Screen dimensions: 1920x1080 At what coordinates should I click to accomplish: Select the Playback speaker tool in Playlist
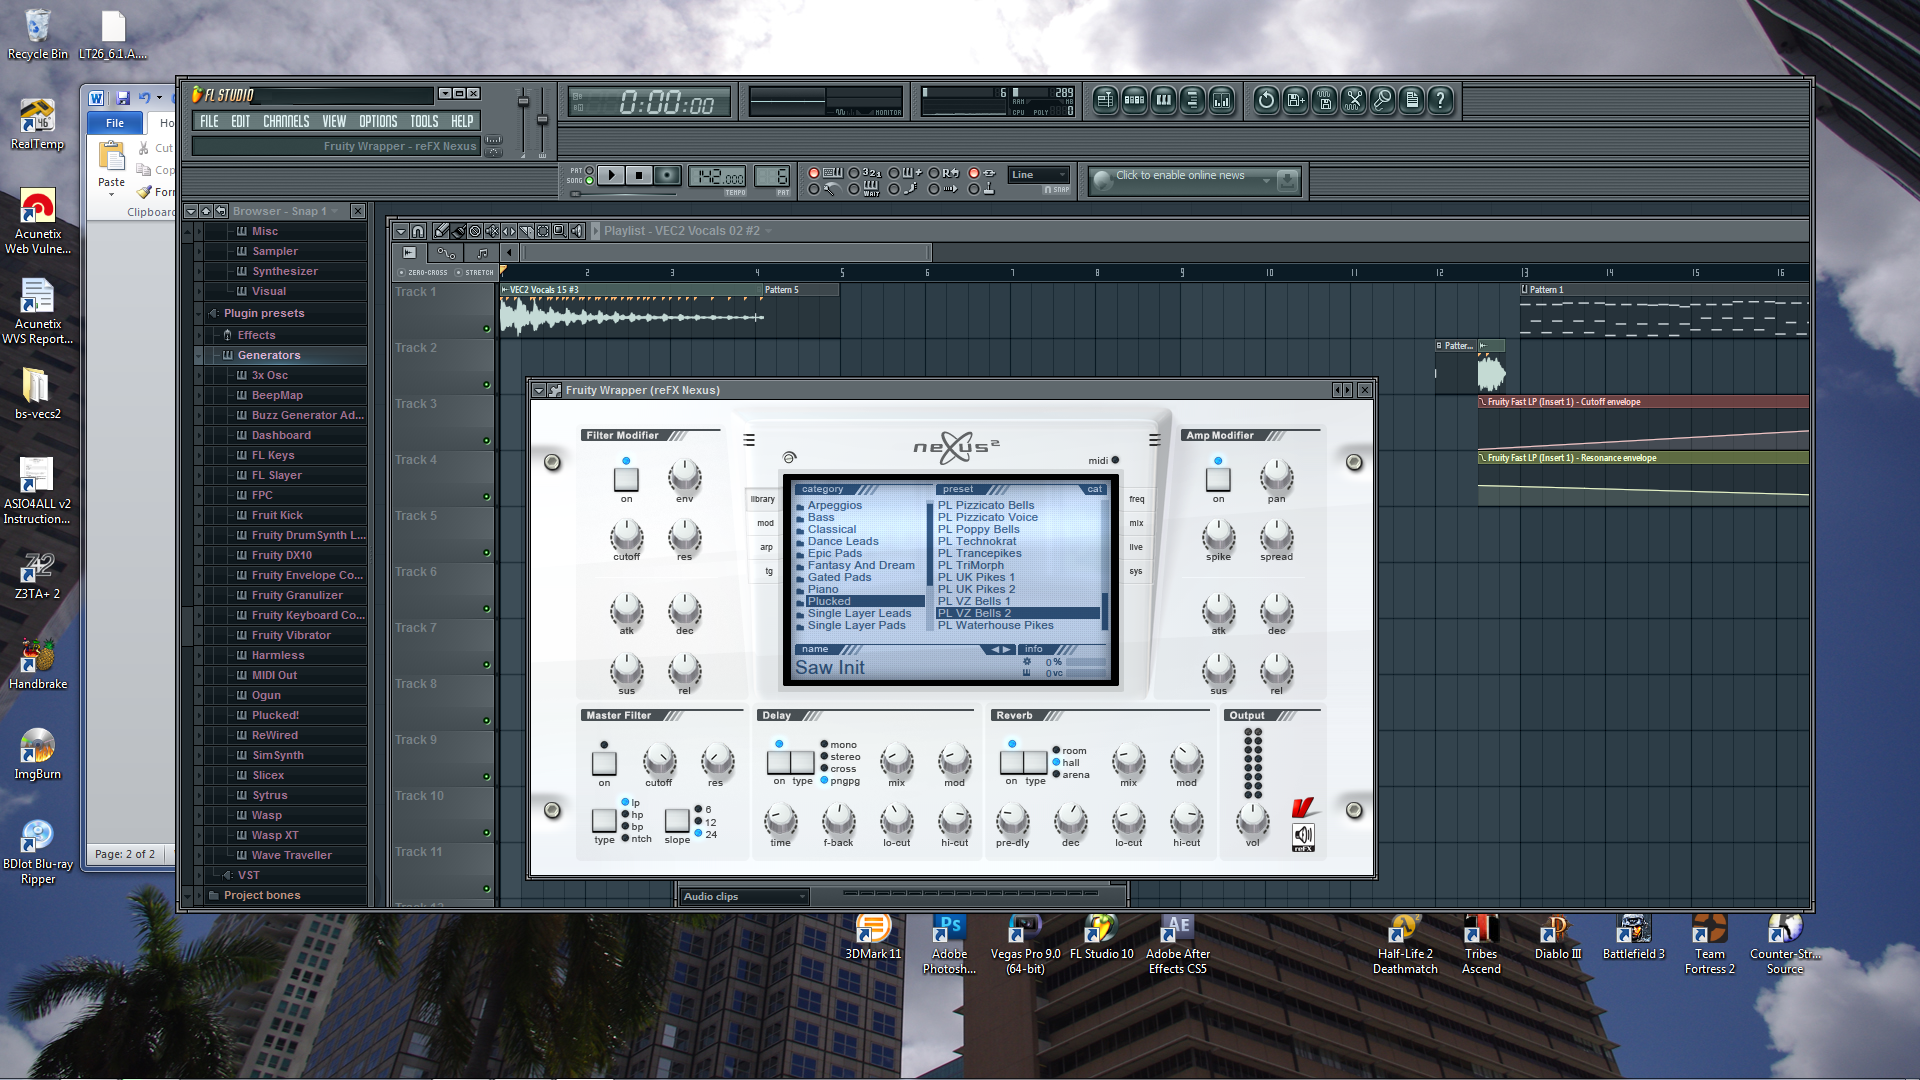[x=577, y=231]
